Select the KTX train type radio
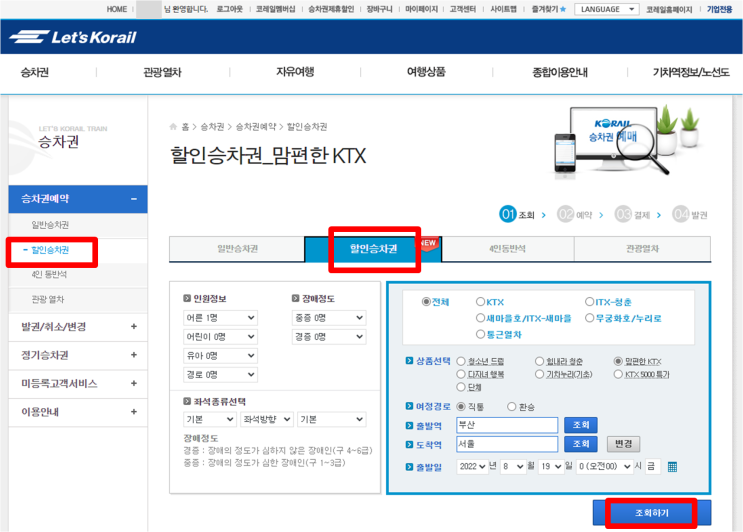 click(x=480, y=302)
